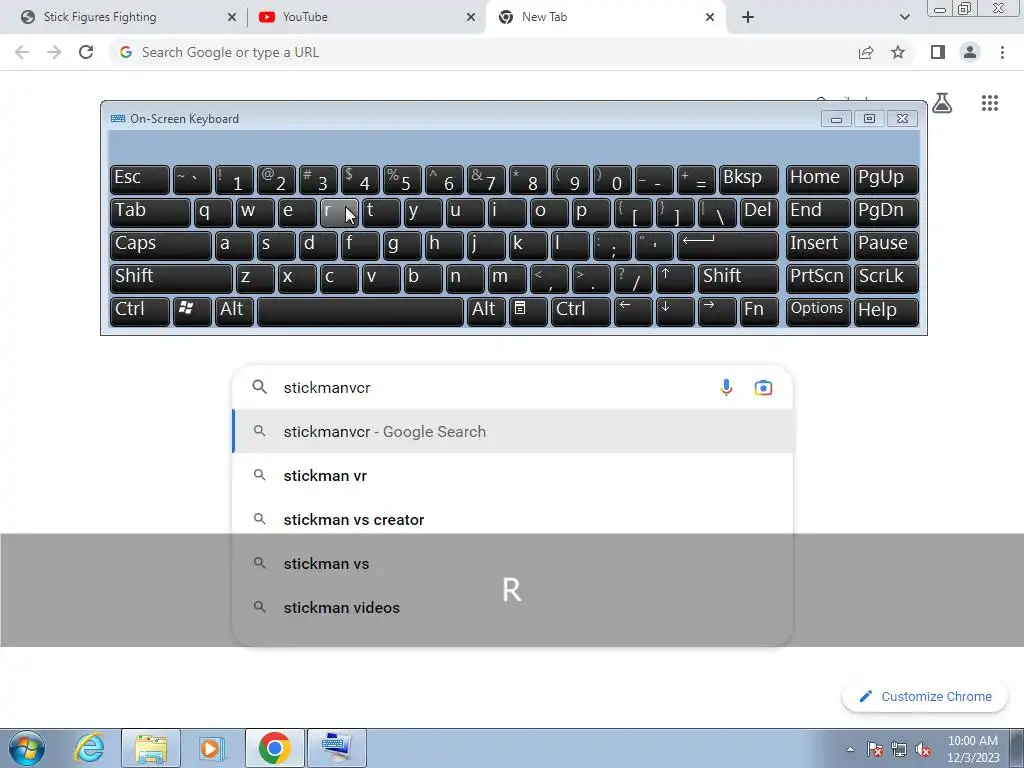Toggle the left Alt key
1024x768 pixels.
pos(234,311)
